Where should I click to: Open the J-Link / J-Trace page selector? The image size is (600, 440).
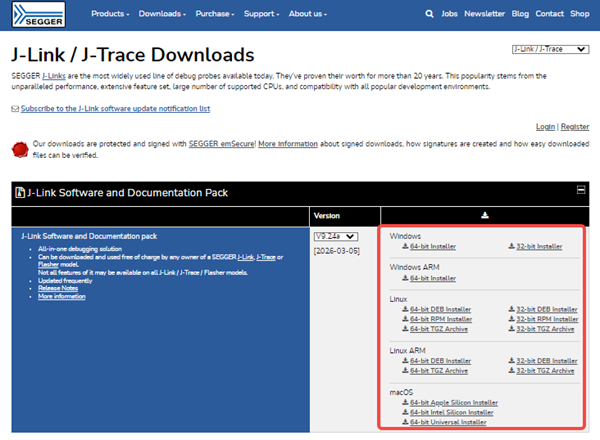pos(549,49)
